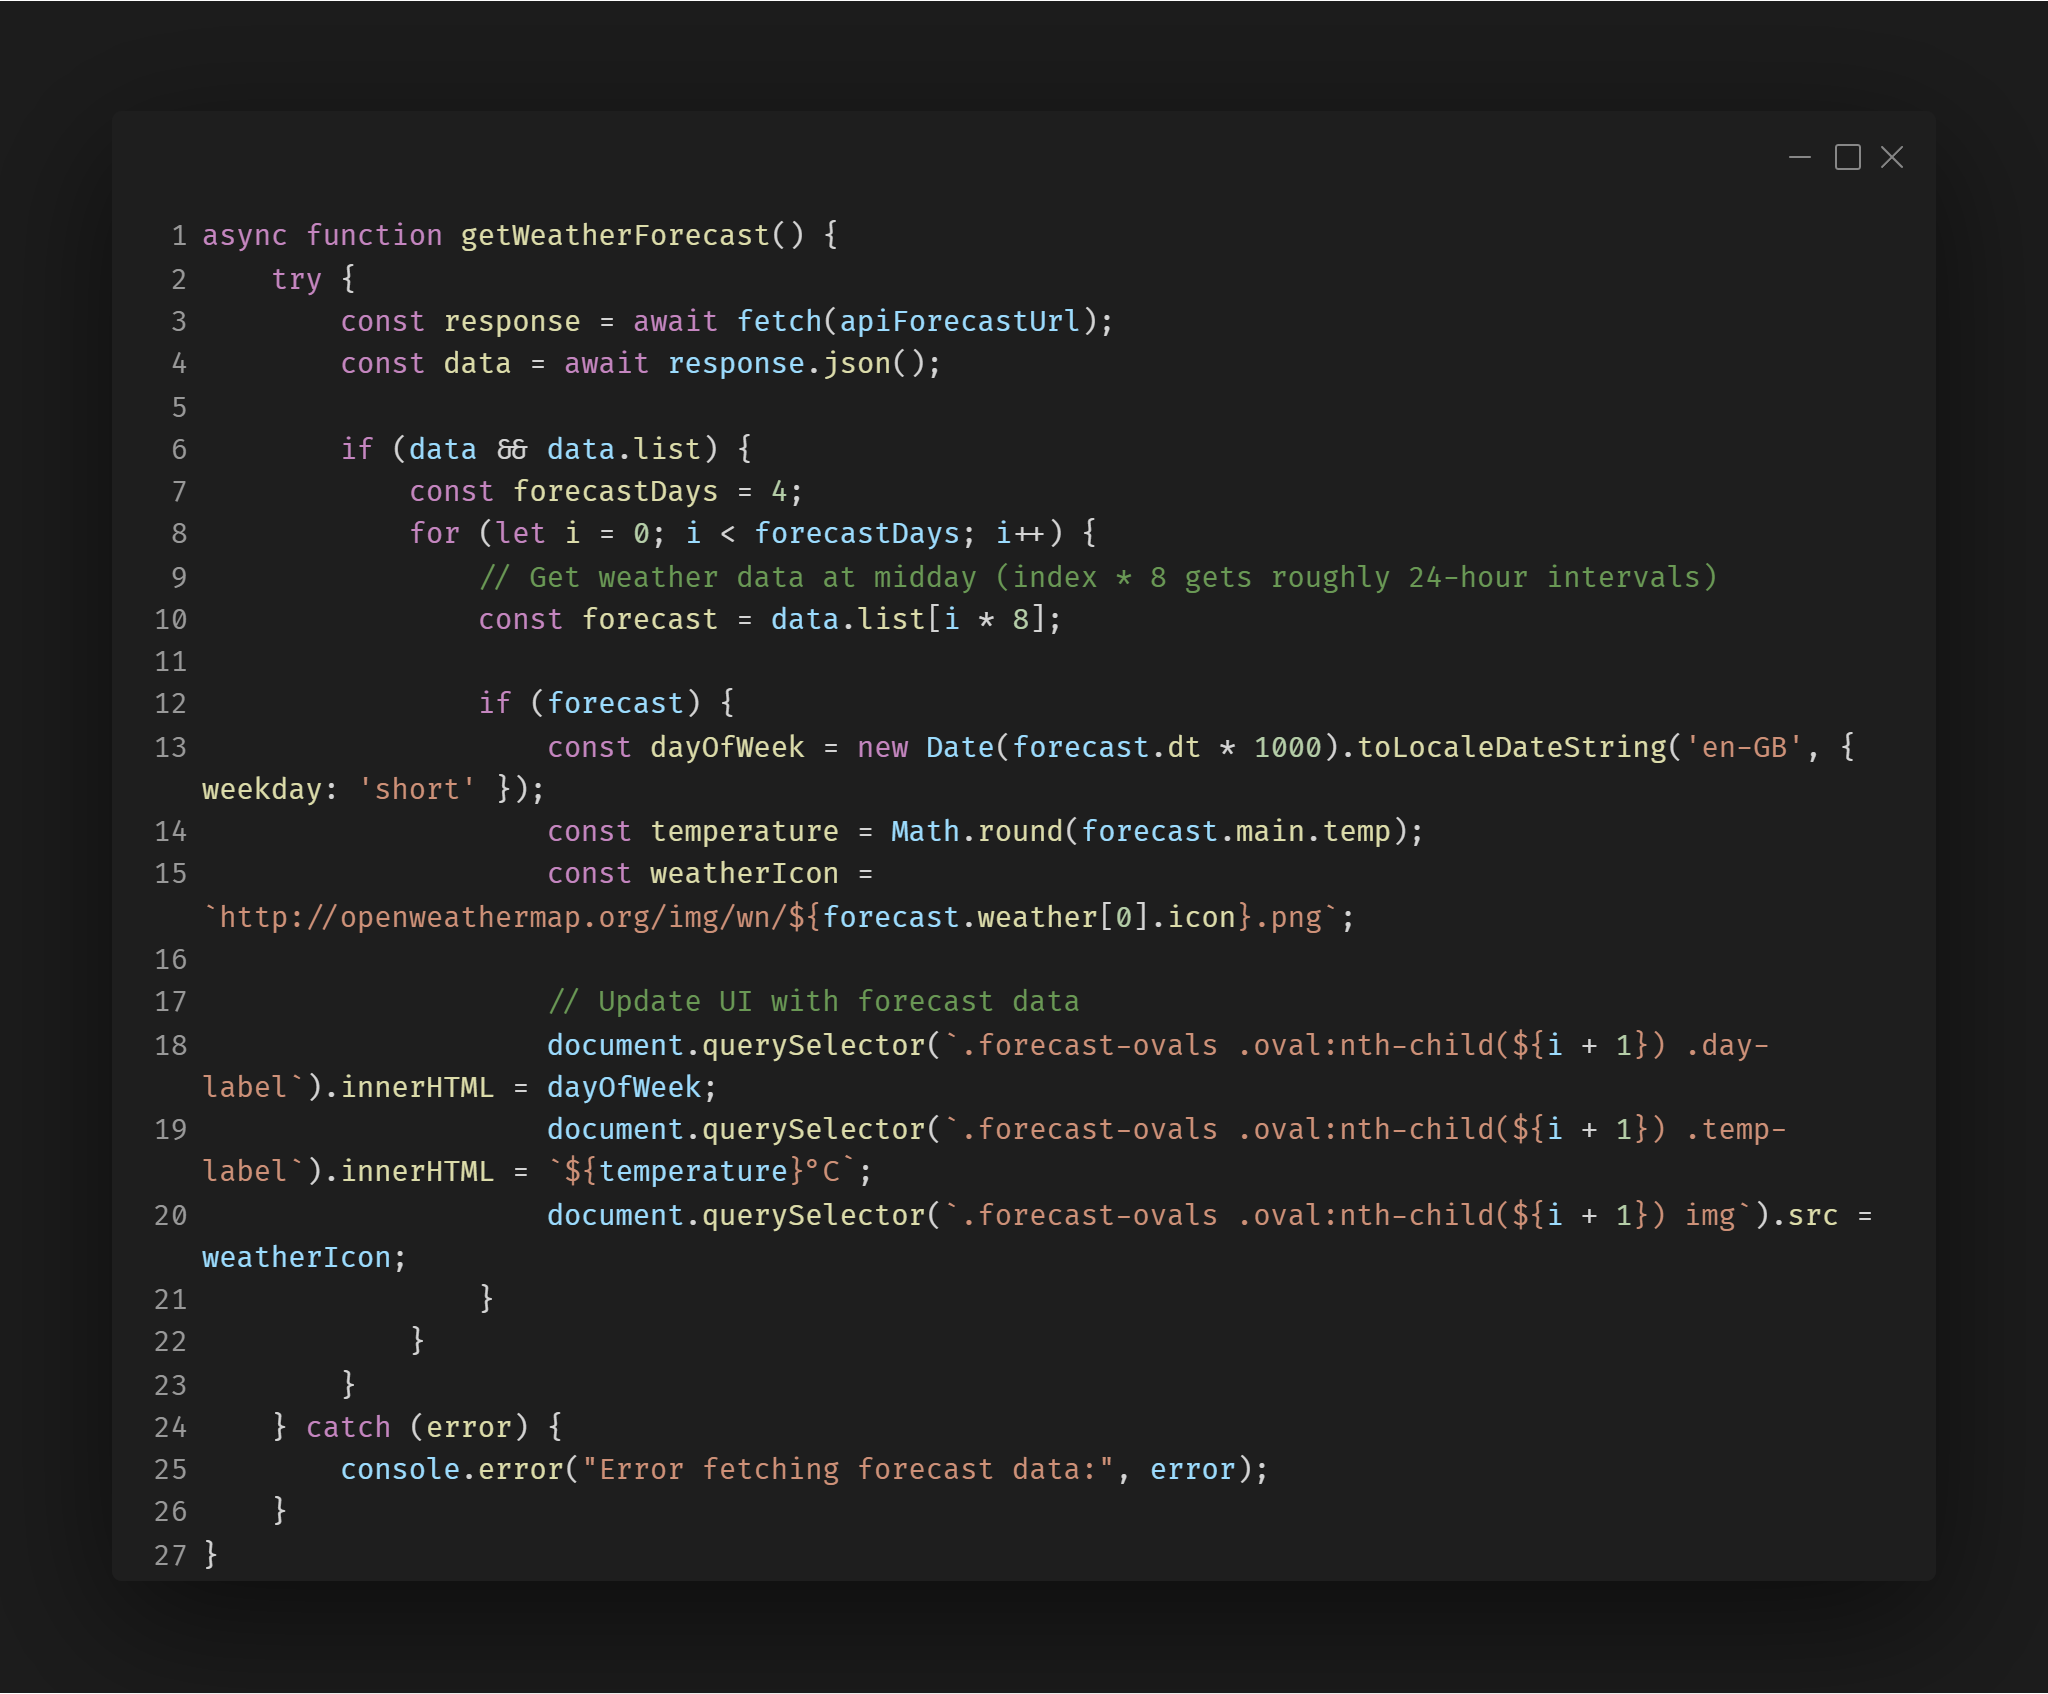Click the 'Update UI with forecast data' comment
This screenshot has width=2048, height=1694.
[813, 1002]
